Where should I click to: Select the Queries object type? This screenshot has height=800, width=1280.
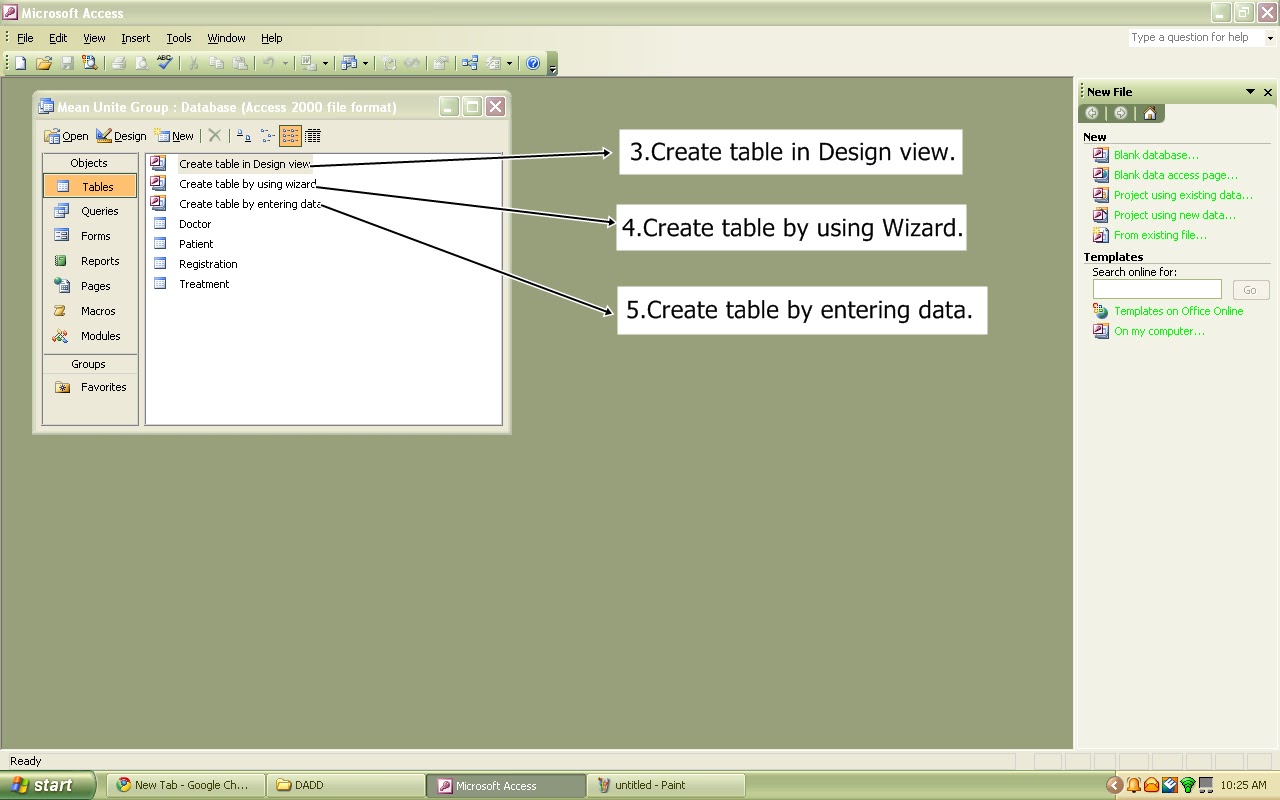click(x=90, y=211)
